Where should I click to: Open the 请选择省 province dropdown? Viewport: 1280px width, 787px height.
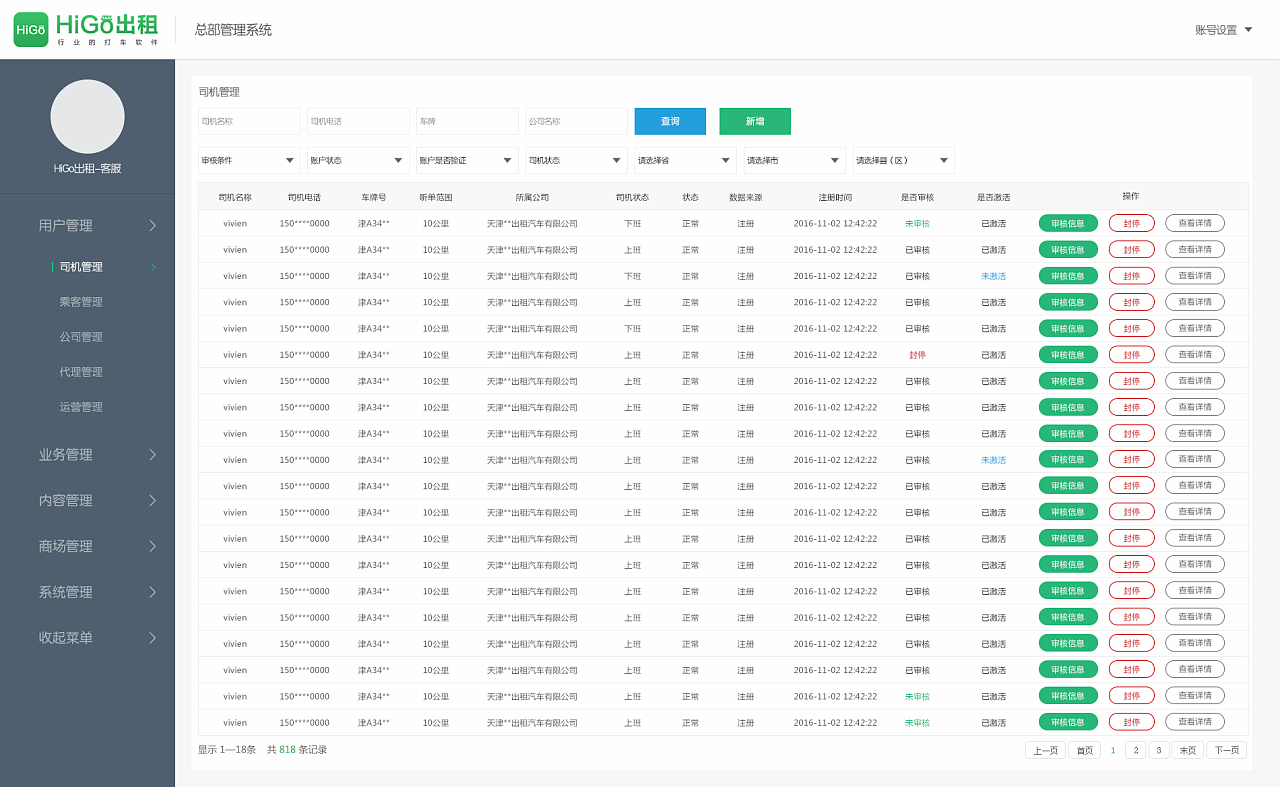tap(685, 161)
